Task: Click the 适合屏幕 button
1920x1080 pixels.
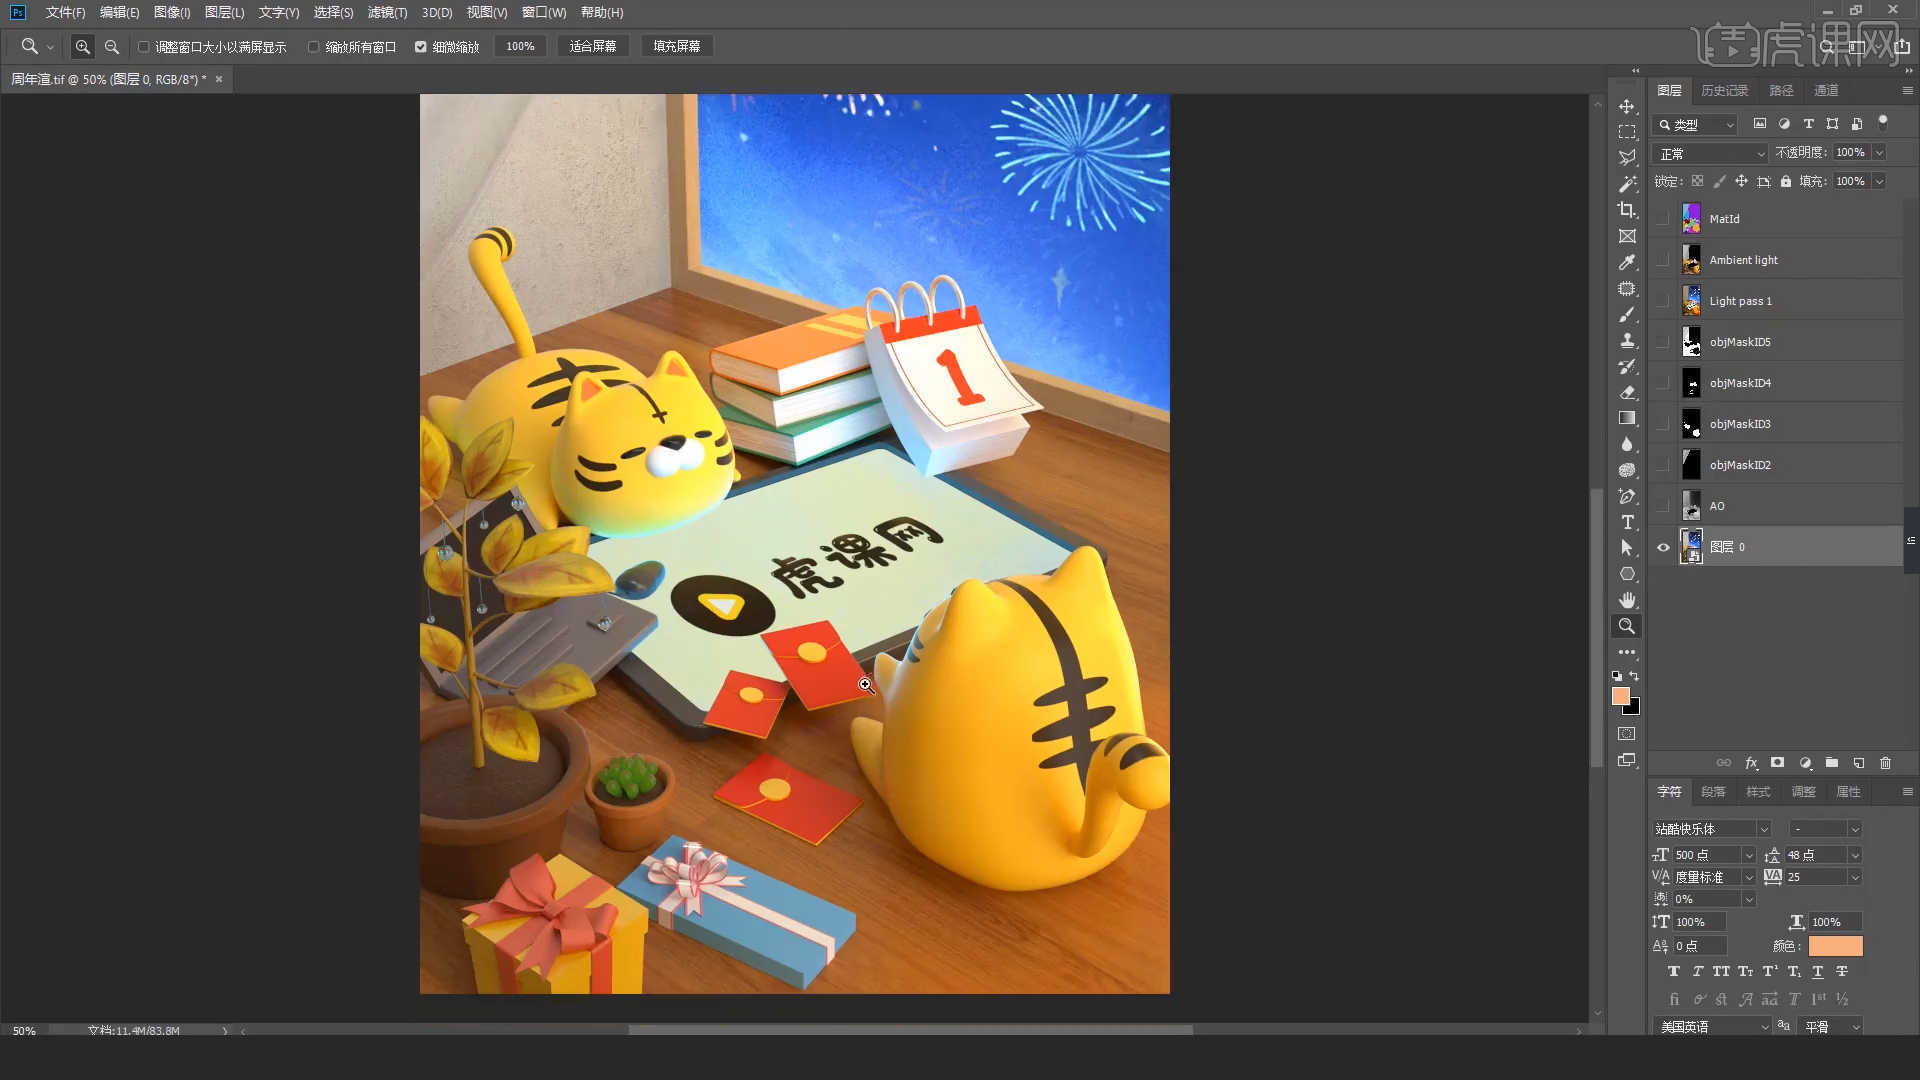Action: (592, 46)
